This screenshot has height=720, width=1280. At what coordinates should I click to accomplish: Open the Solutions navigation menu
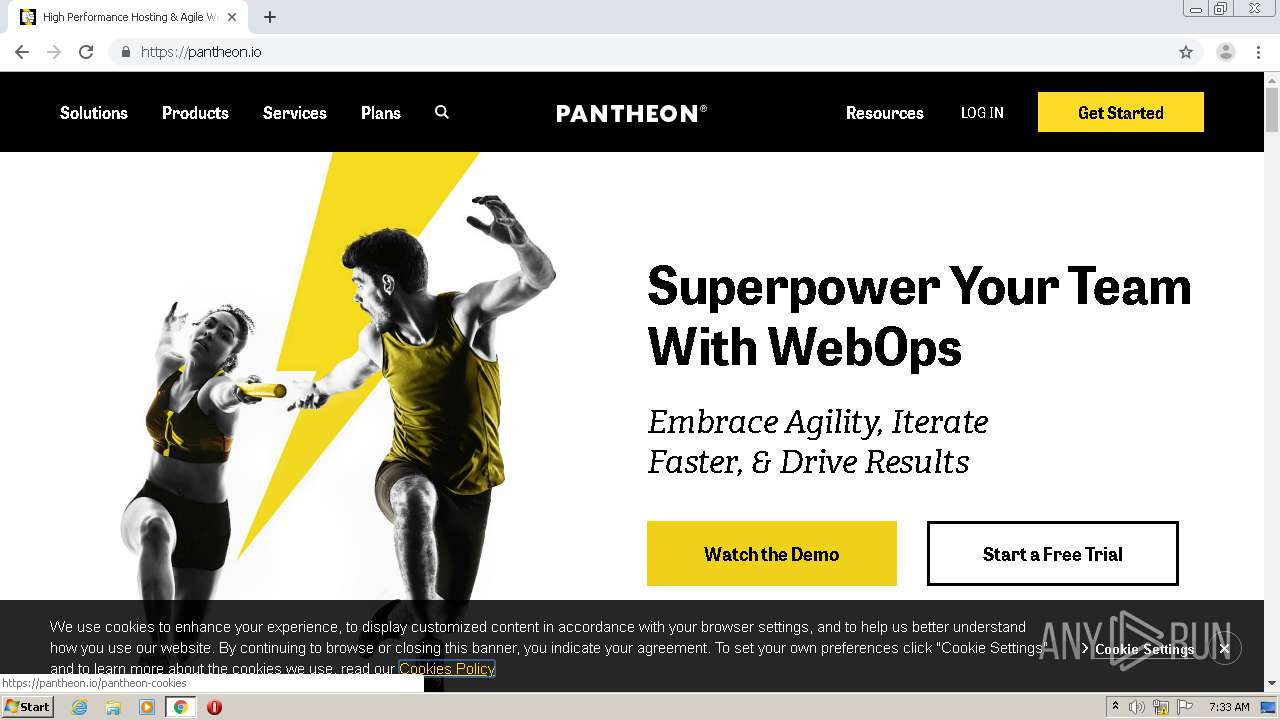click(x=94, y=113)
